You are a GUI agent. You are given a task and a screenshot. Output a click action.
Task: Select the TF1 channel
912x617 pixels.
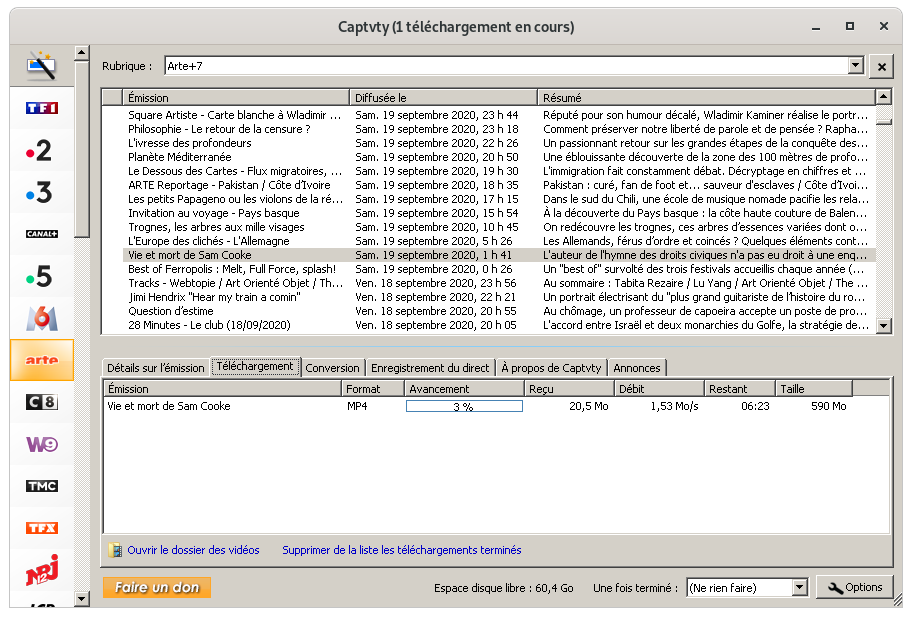tap(41, 108)
